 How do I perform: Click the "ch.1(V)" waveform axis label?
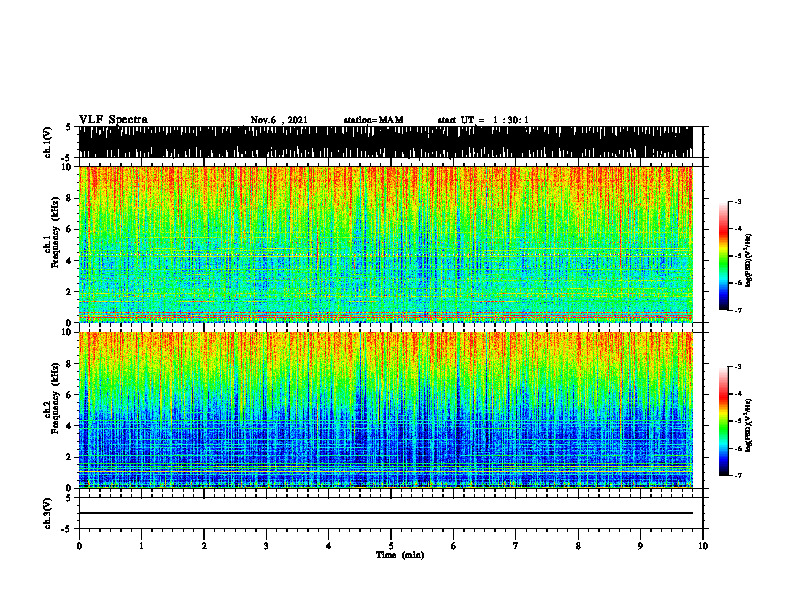(48, 142)
